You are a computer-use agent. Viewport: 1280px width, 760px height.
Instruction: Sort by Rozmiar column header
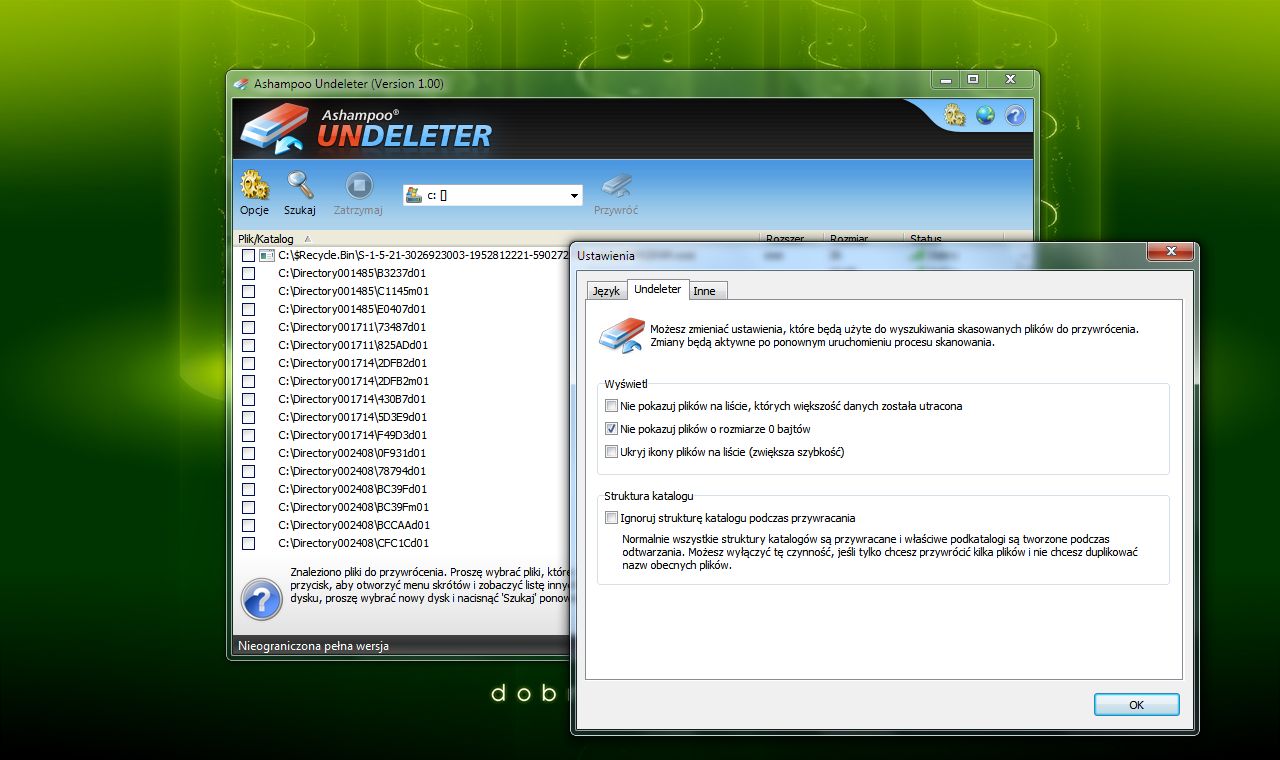(862, 239)
